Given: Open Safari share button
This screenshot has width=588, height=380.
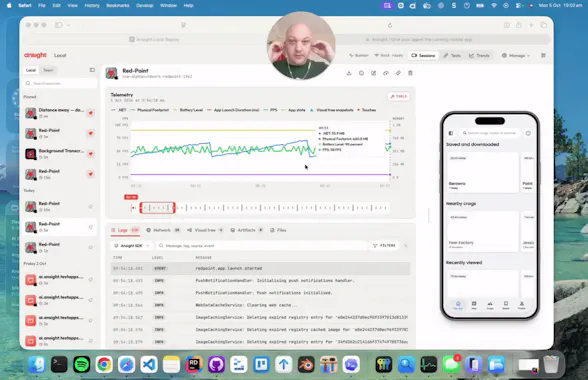Looking at the screenshot, I should point(519,25).
